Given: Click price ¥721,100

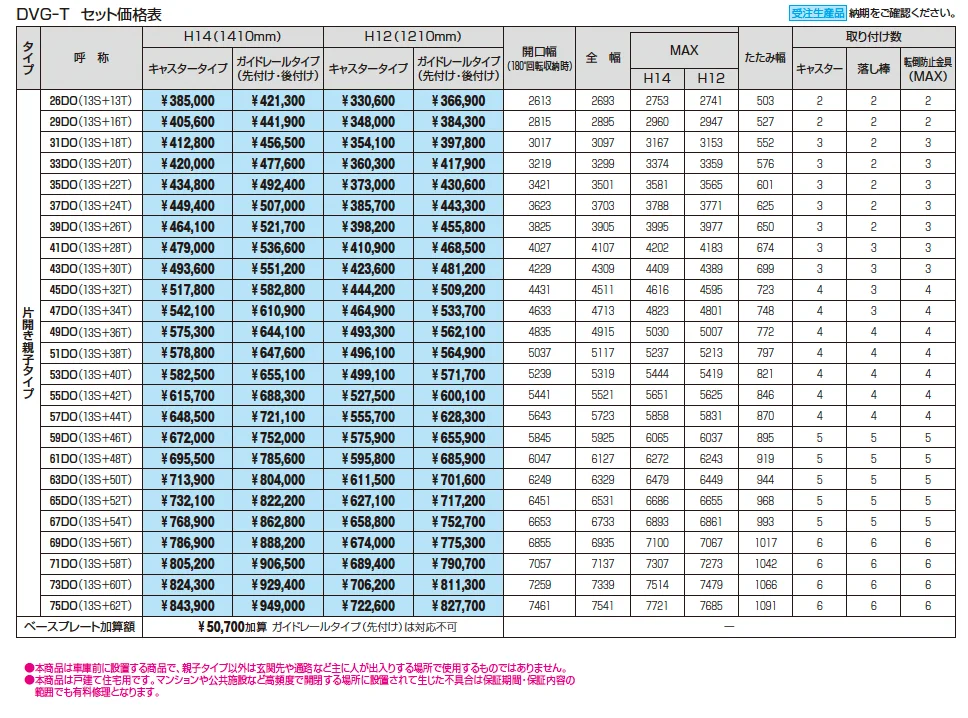Looking at the screenshot, I should [x=278, y=417].
